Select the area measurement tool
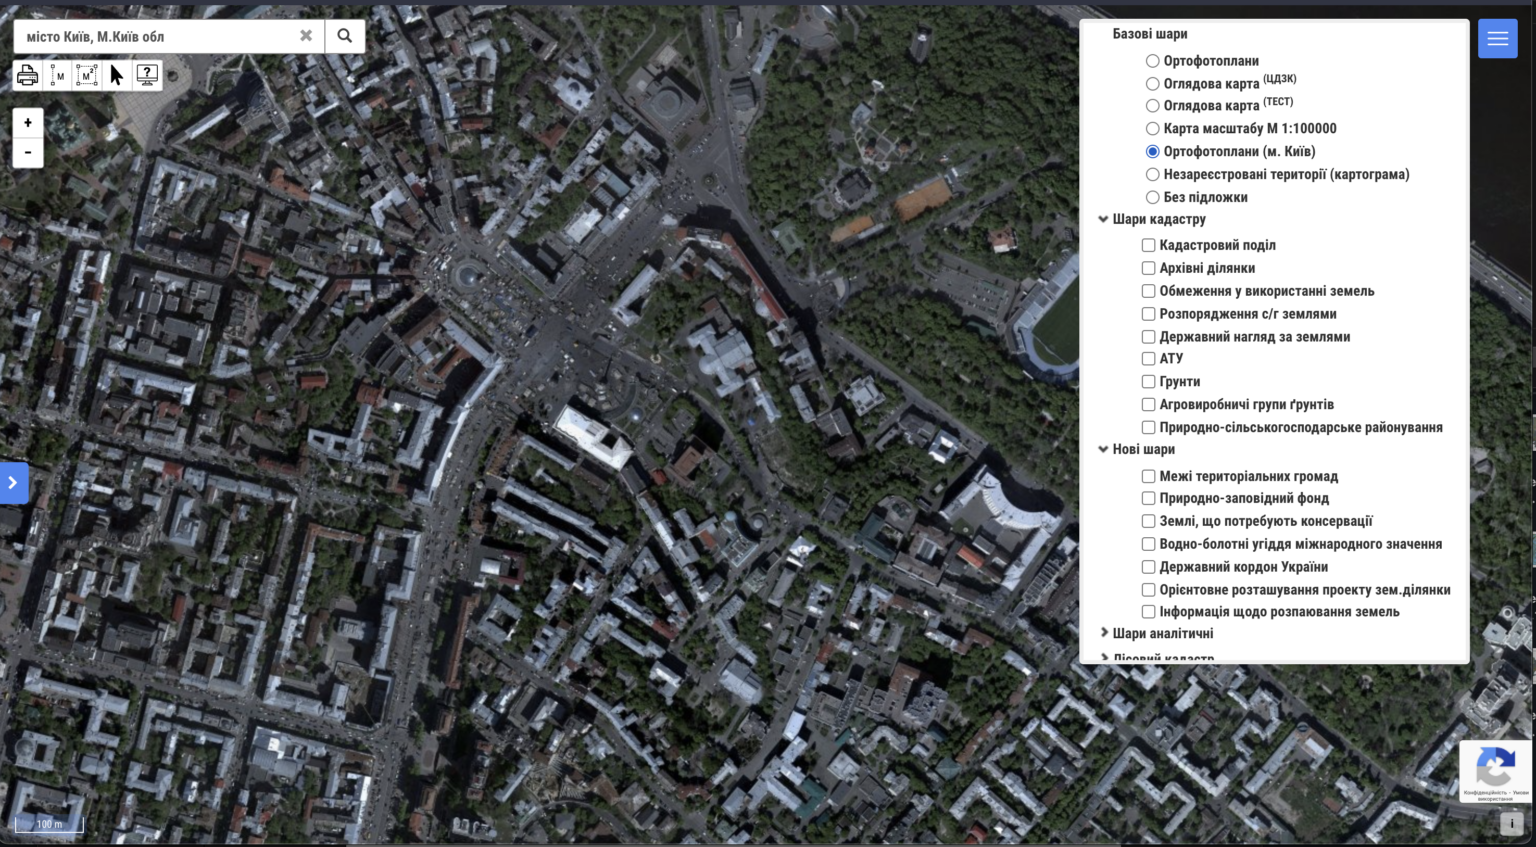Image resolution: width=1536 pixels, height=847 pixels. tap(87, 75)
